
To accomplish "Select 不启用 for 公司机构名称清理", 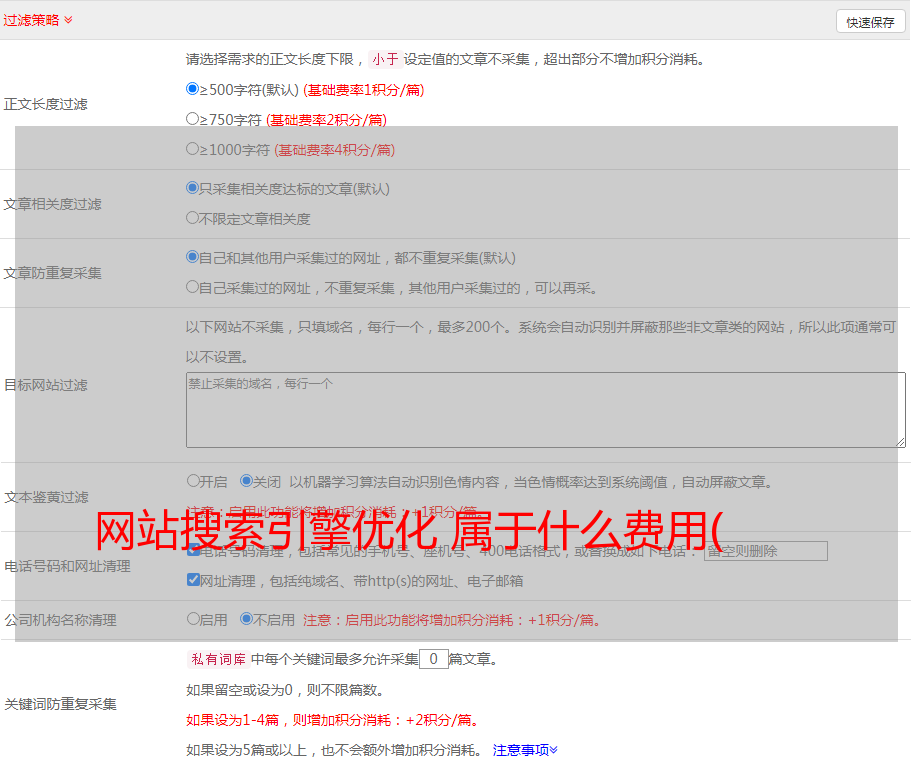I will 246,619.
